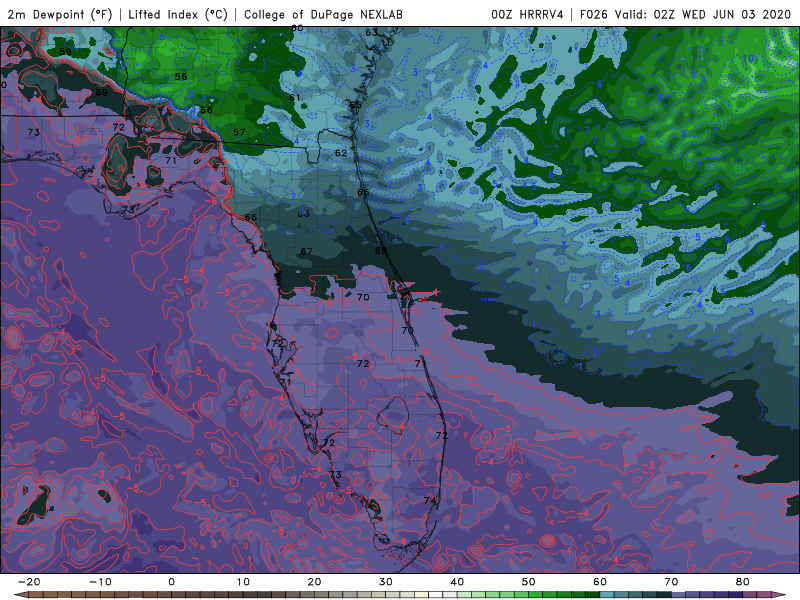Click the '57' dewpoint value on the map
The height and width of the screenshot is (600, 800).
click(x=239, y=132)
